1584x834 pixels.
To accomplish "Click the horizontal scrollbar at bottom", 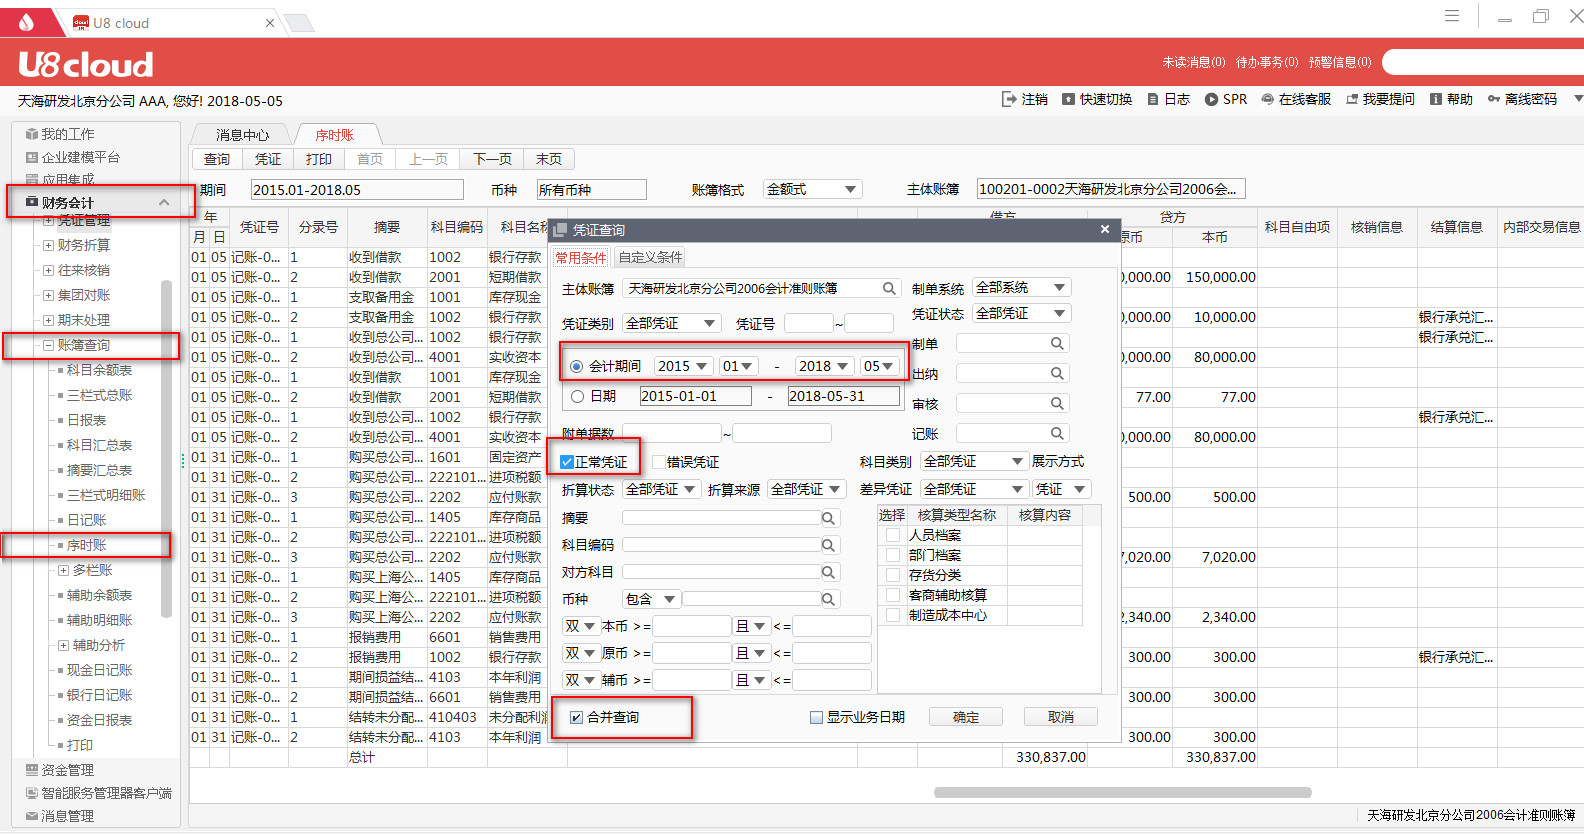I will coord(1122,792).
